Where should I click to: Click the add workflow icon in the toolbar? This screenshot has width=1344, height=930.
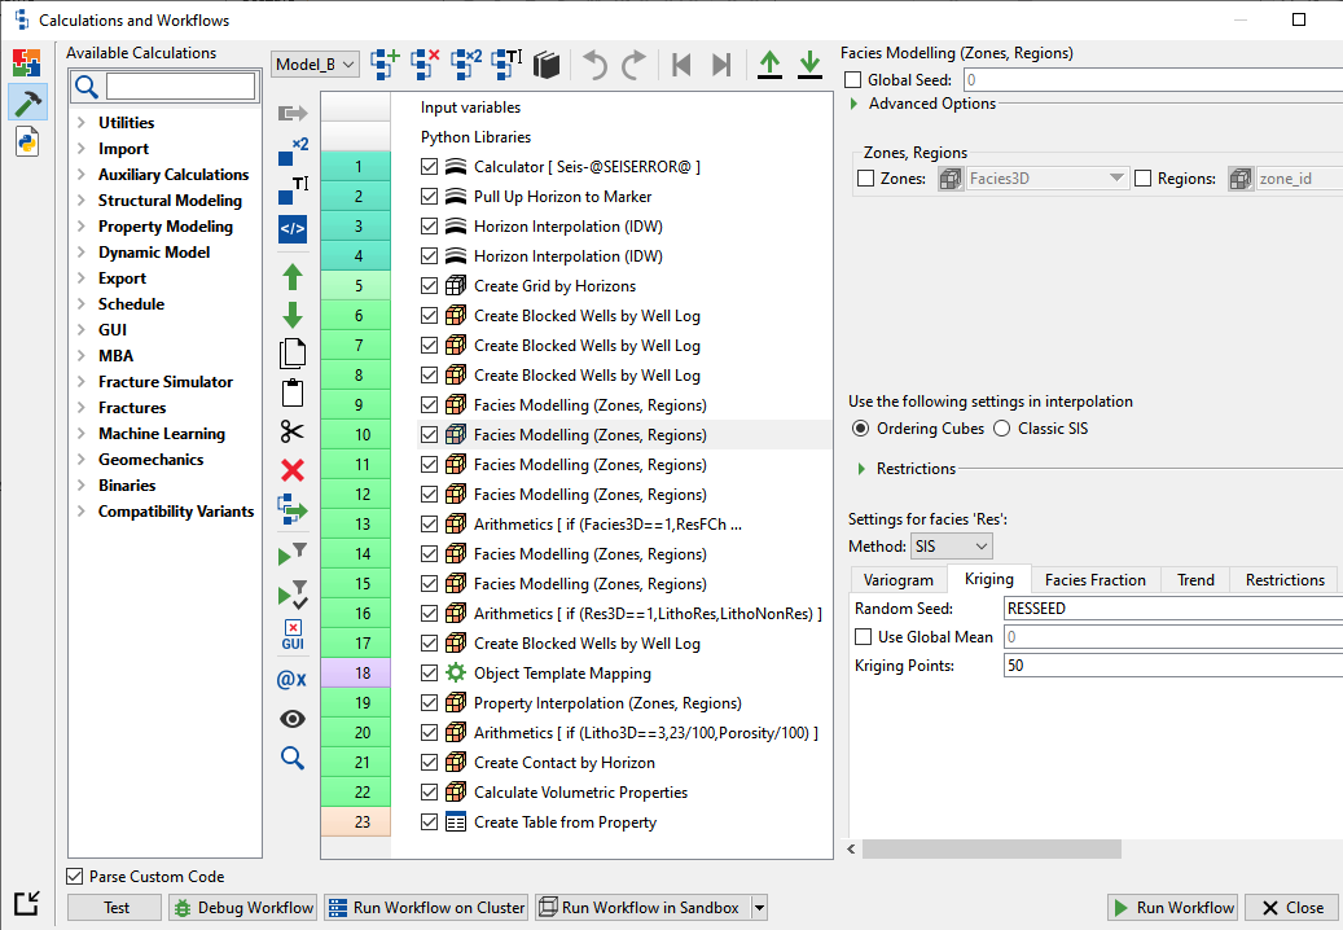[385, 64]
